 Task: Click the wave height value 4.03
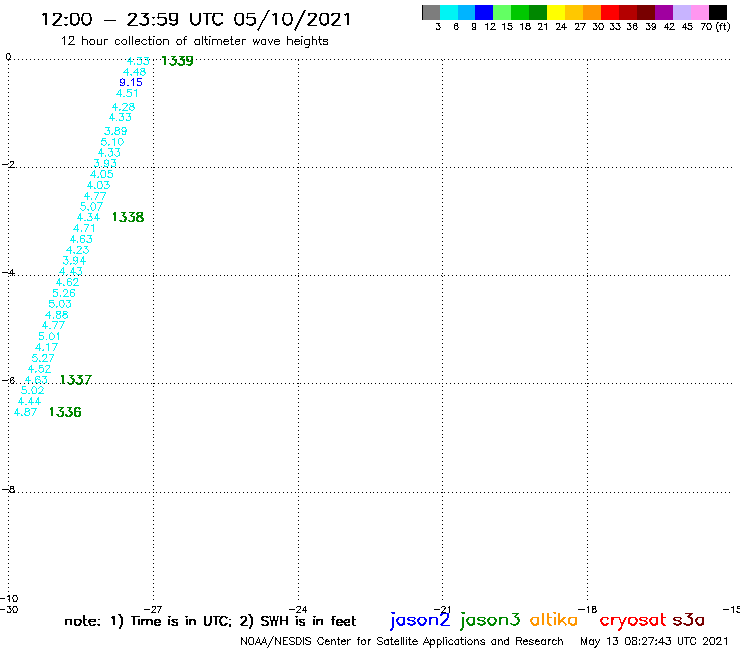click(98, 185)
